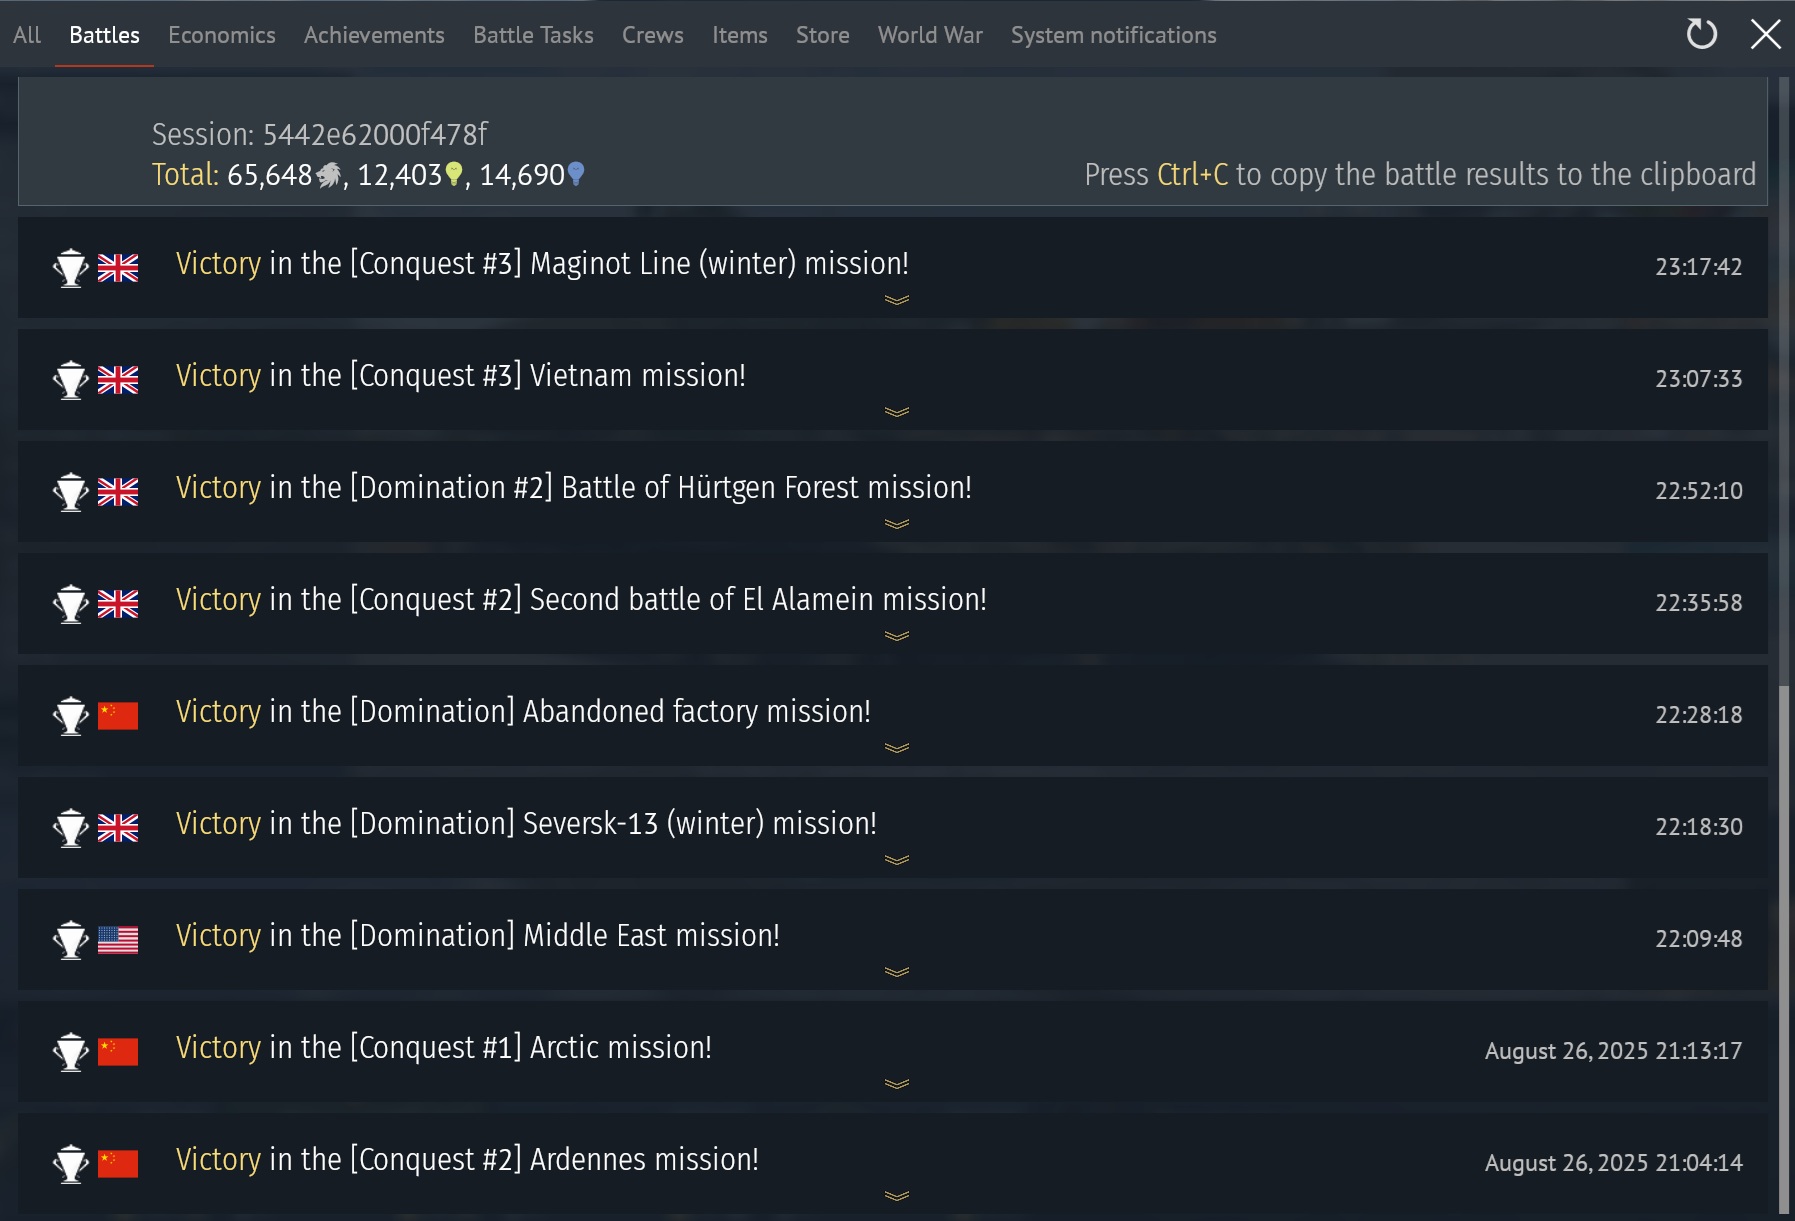Image resolution: width=1795 pixels, height=1221 pixels.
Task: Click the trophy icon for Hürtgen Forest battle
Action: pyautogui.click(x=71, y=492)
